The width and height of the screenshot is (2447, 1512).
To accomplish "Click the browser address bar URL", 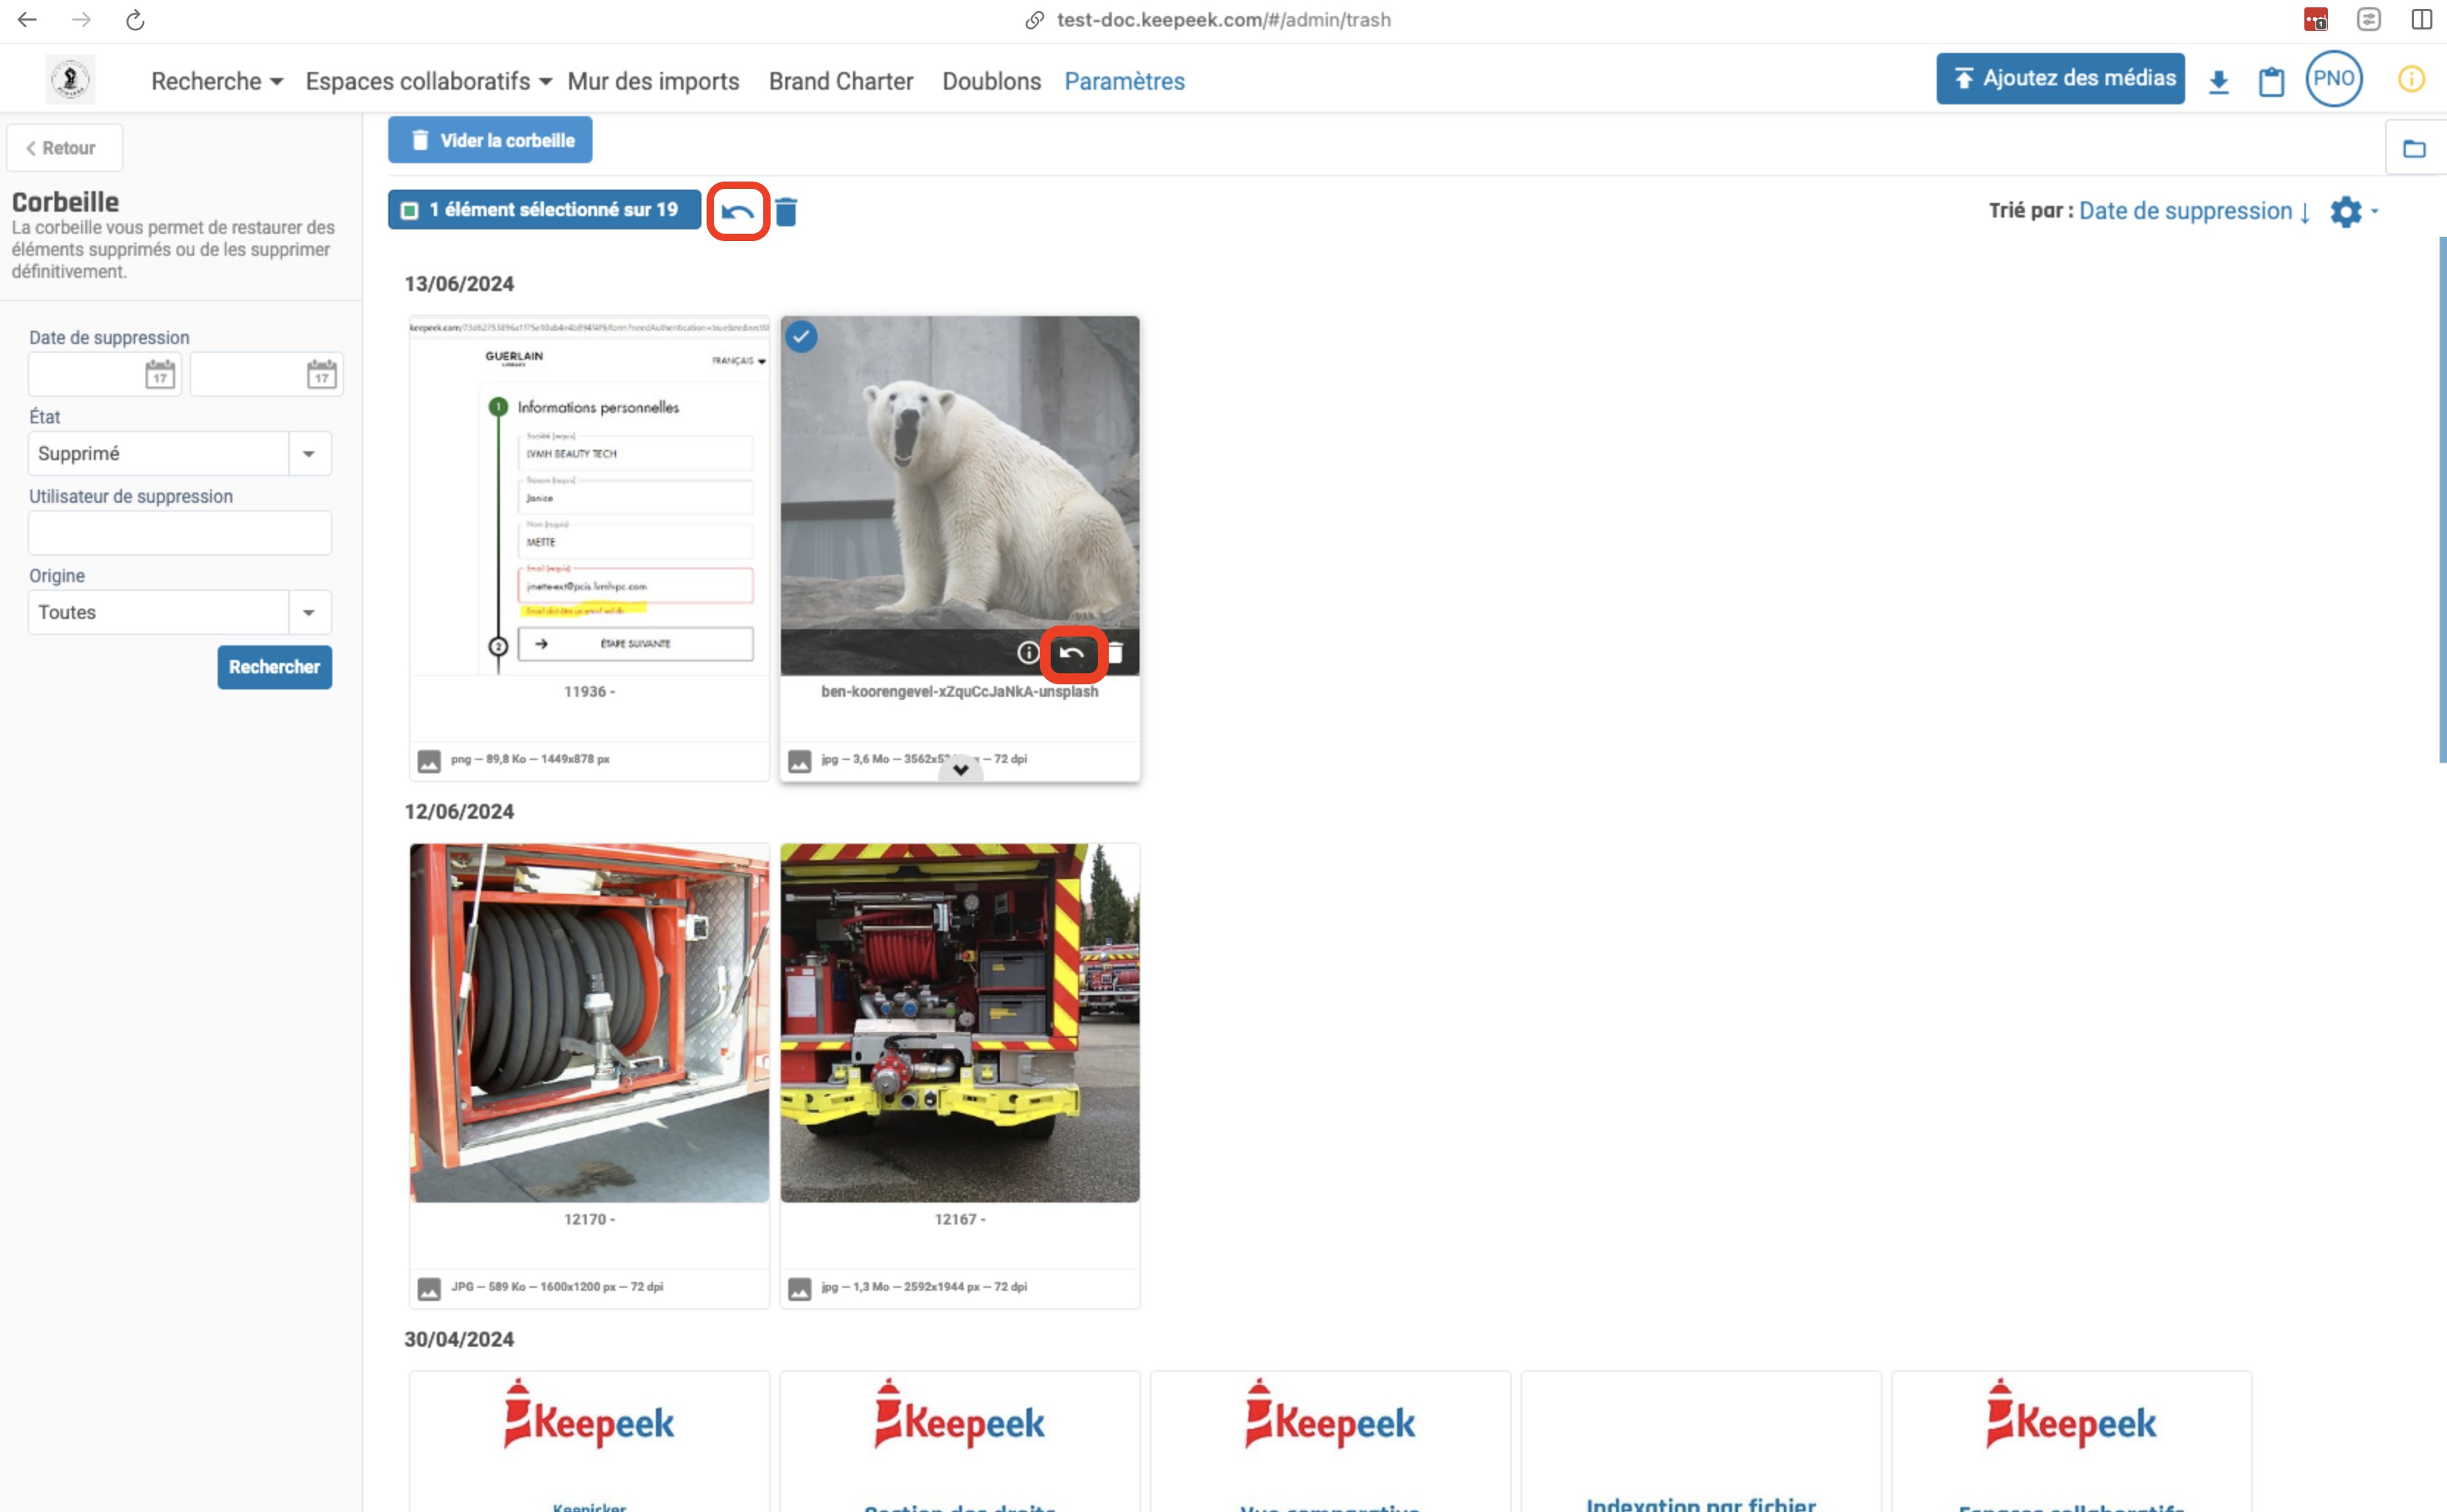I will pyautogui.click(x=1223, y=19).
